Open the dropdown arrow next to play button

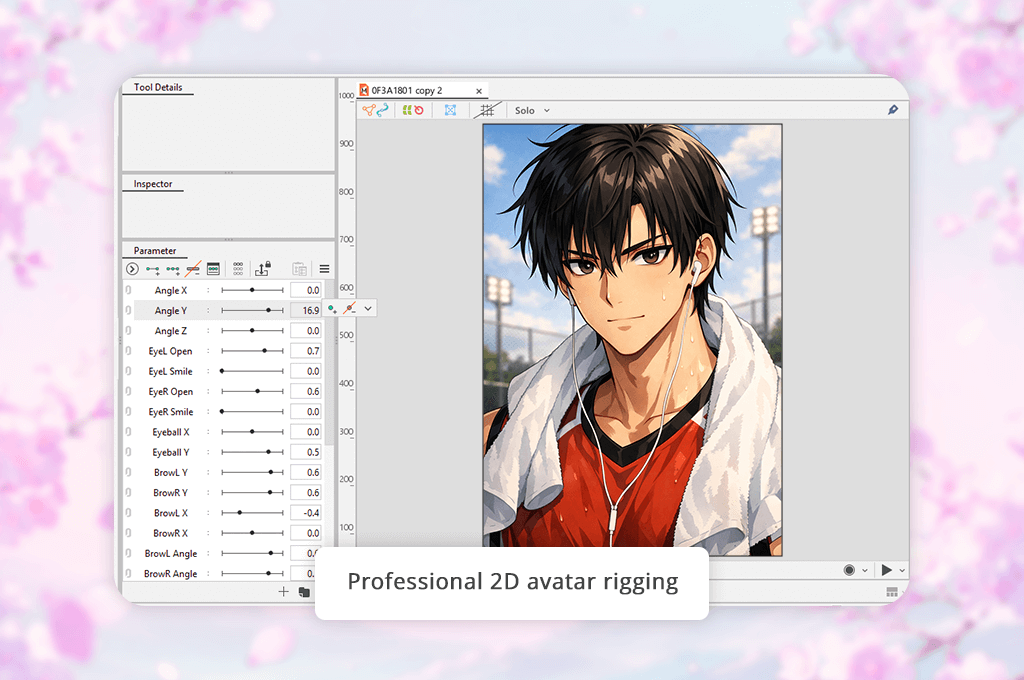point(902,570)
